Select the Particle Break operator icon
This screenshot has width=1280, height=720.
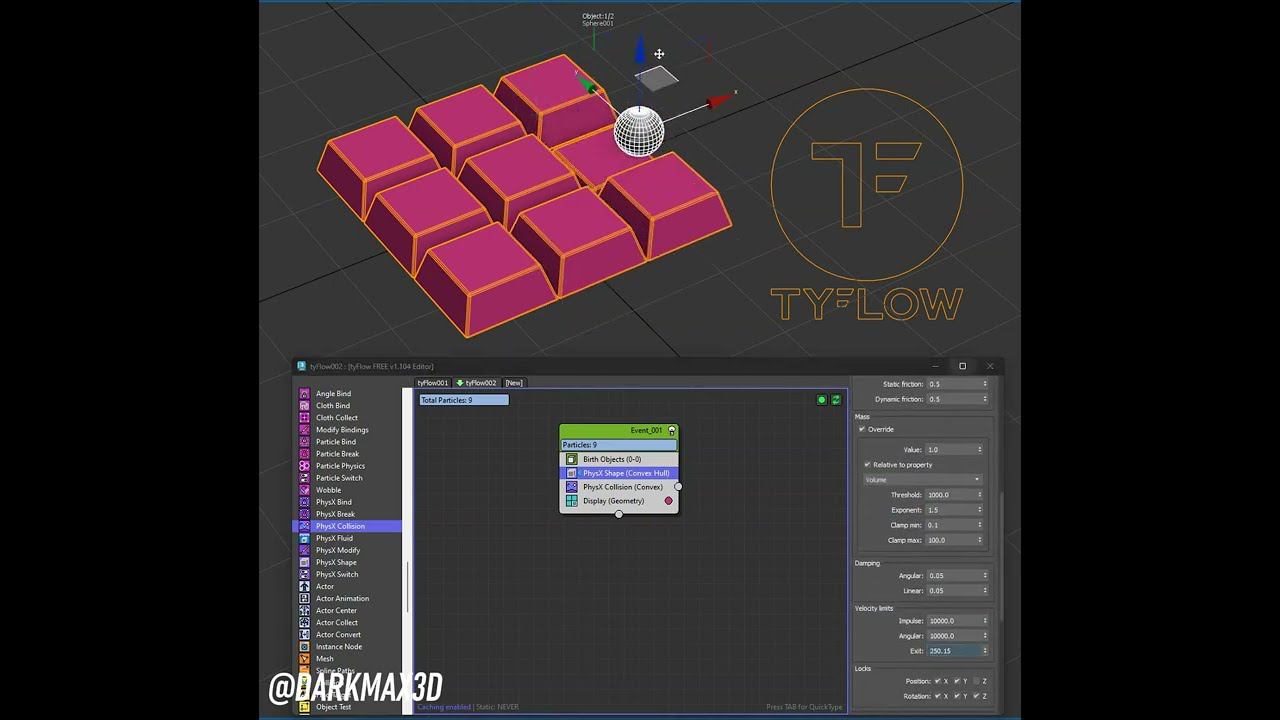coord(305,454)
